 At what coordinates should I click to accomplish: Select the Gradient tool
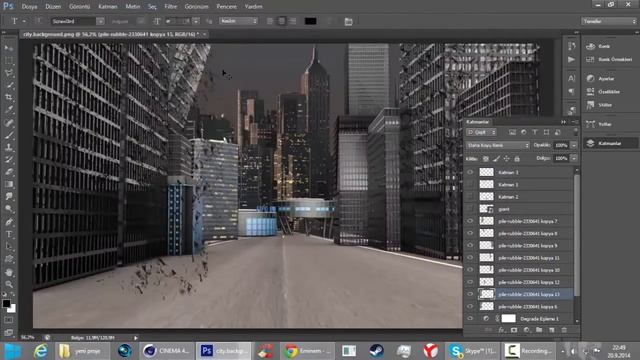(9, 184)
